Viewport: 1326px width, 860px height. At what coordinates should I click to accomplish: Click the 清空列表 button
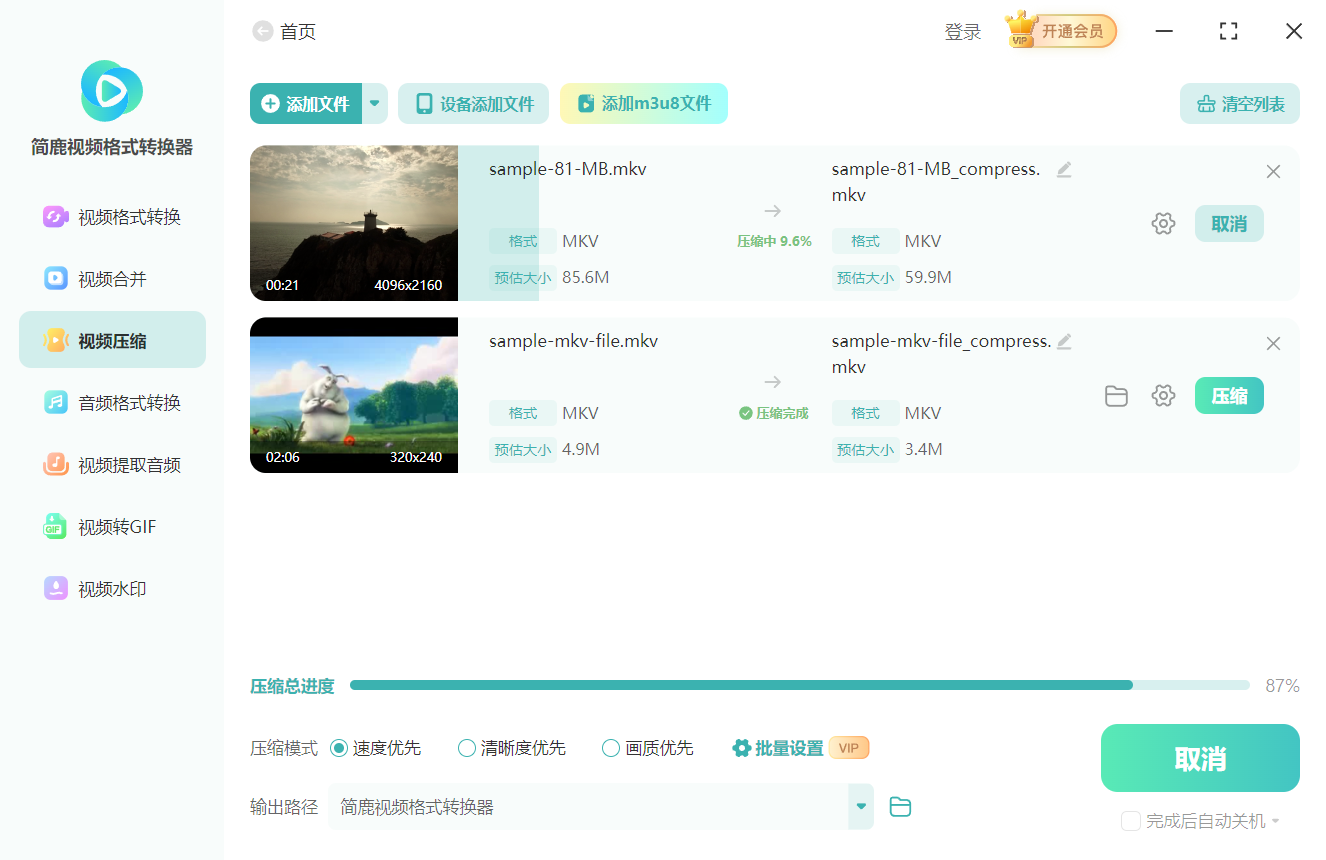(1240, 104)
